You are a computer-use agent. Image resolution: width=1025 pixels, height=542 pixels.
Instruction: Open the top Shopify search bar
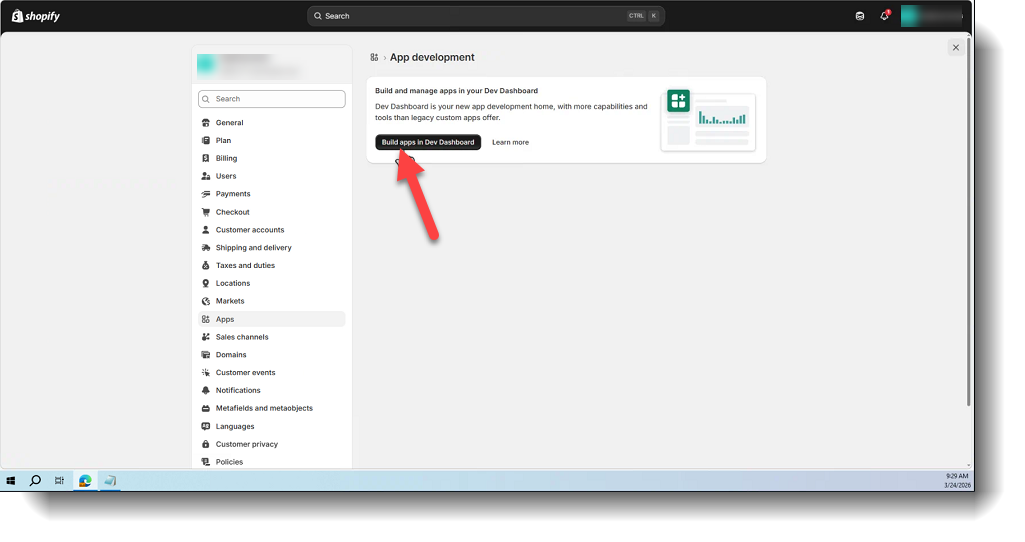[486, 16]
